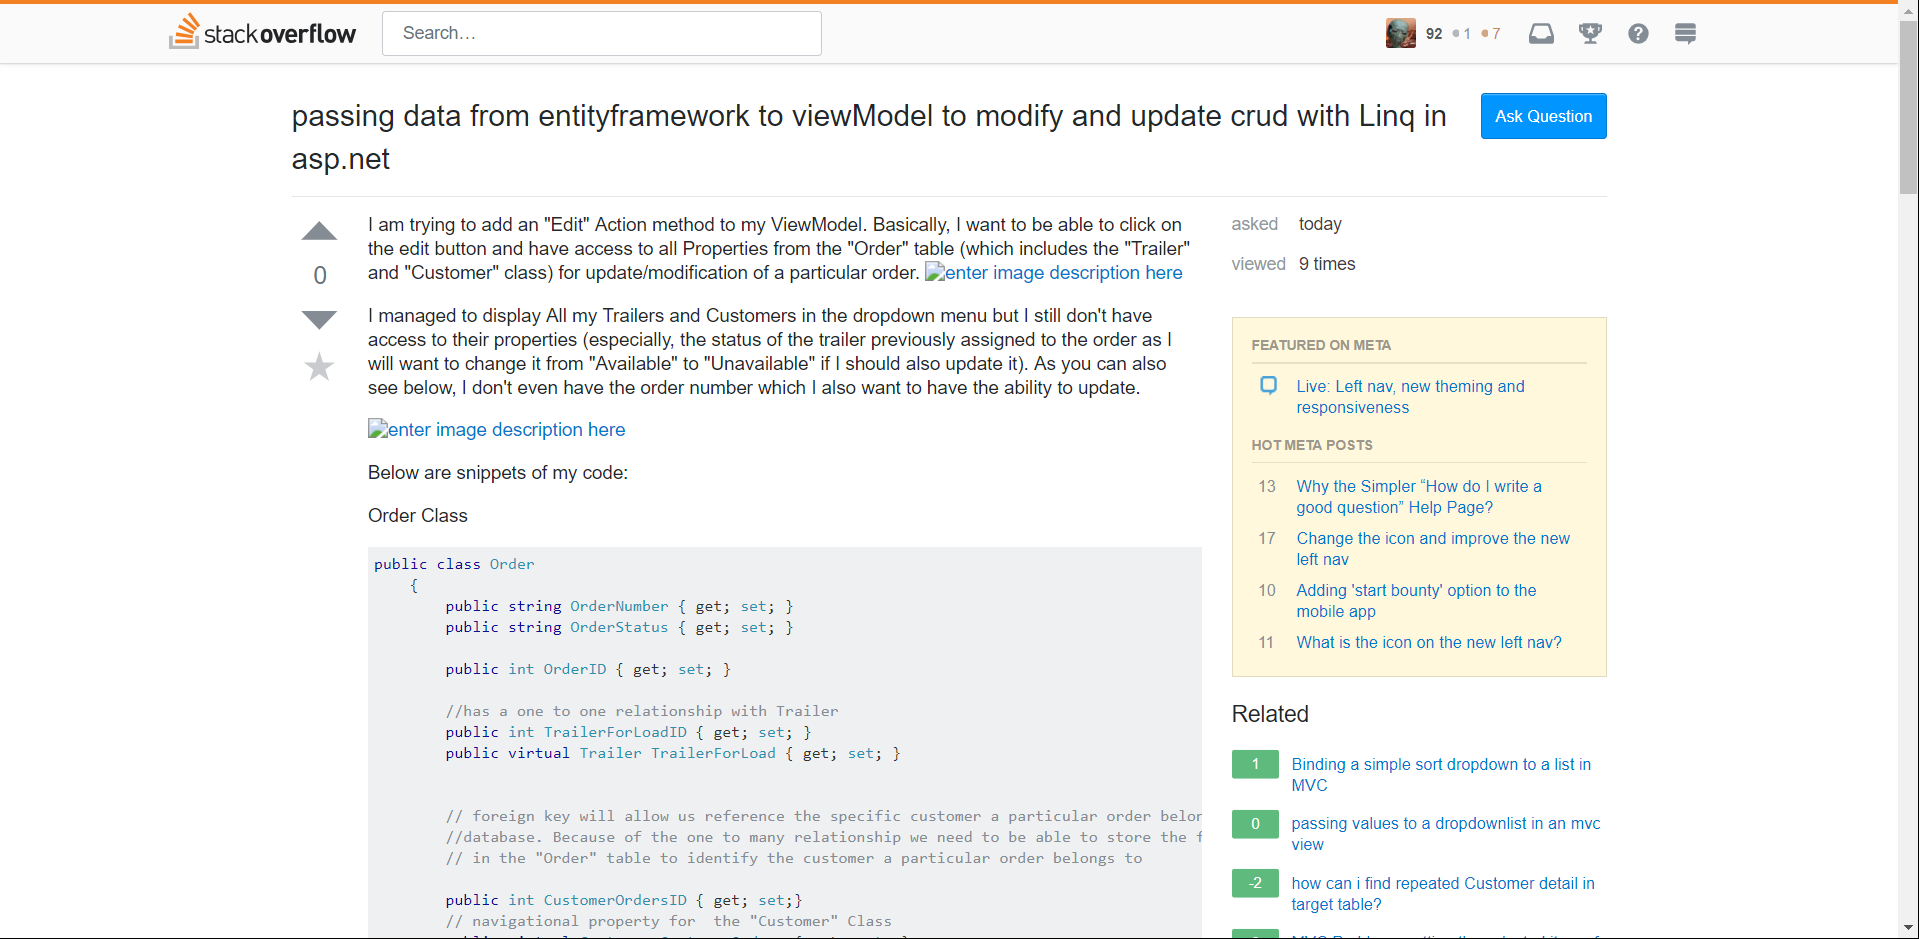The width and height of the screenshot is (1919, 939).
Task: Open the 'How do I write a good question' meta post
Action: pos(1418,497)
